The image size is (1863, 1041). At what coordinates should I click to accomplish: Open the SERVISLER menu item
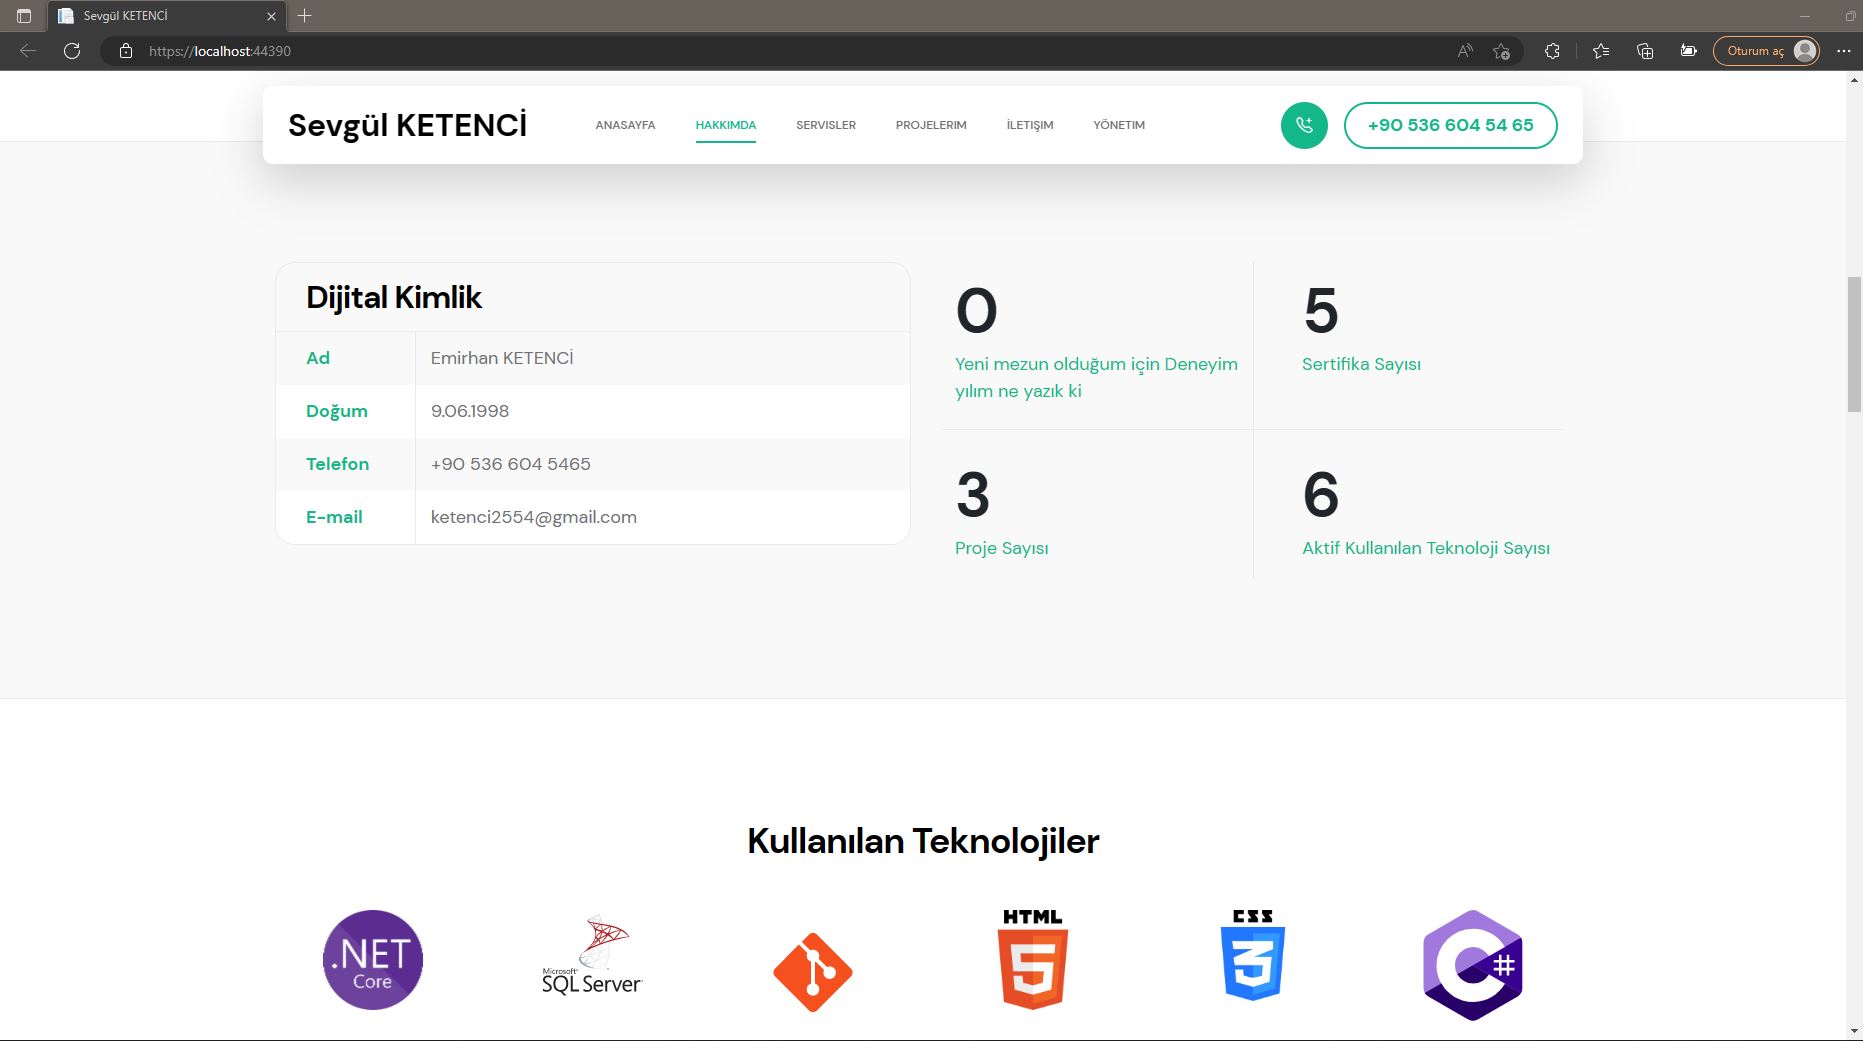click(x=826, y=125)
